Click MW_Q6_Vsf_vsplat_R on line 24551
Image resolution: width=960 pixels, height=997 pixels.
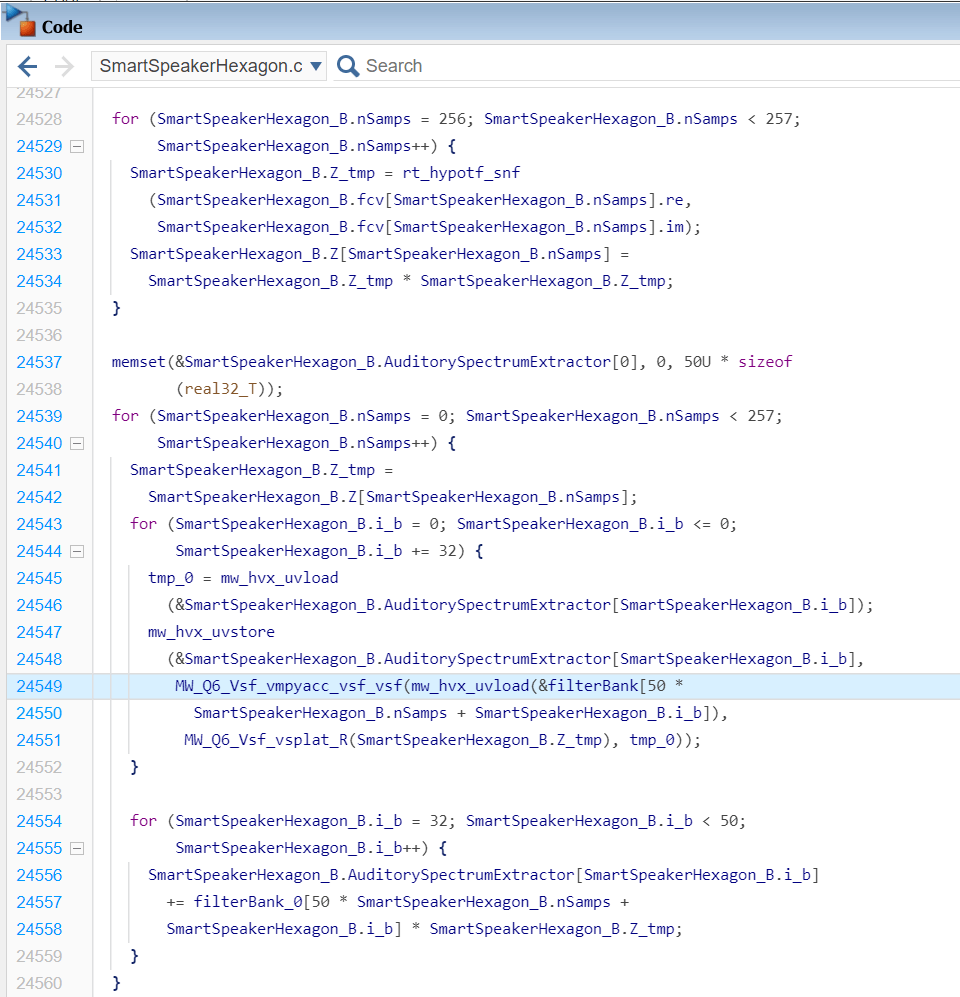coord(266,740)
